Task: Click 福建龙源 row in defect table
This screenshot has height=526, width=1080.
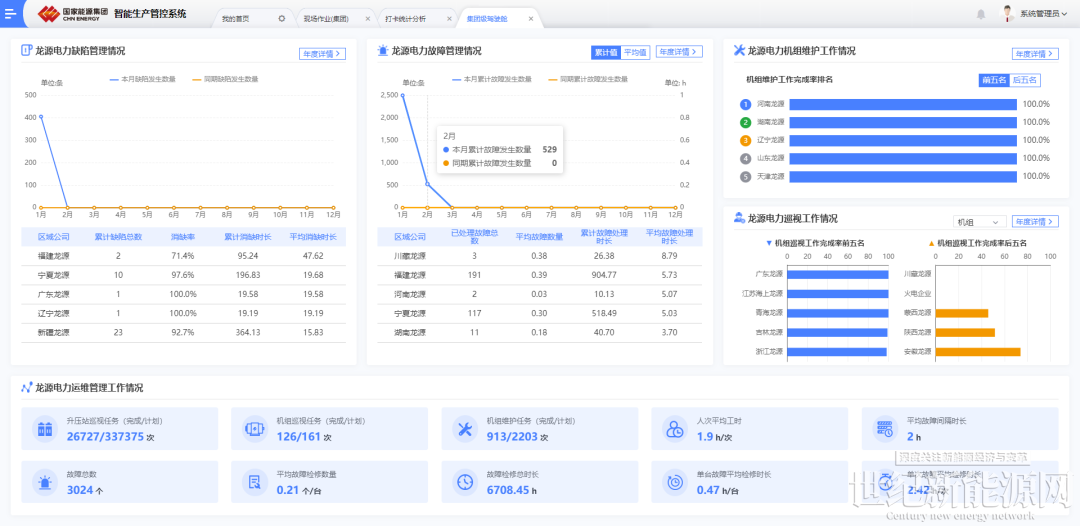Action: pyautogui.click(x=184, y=256)
